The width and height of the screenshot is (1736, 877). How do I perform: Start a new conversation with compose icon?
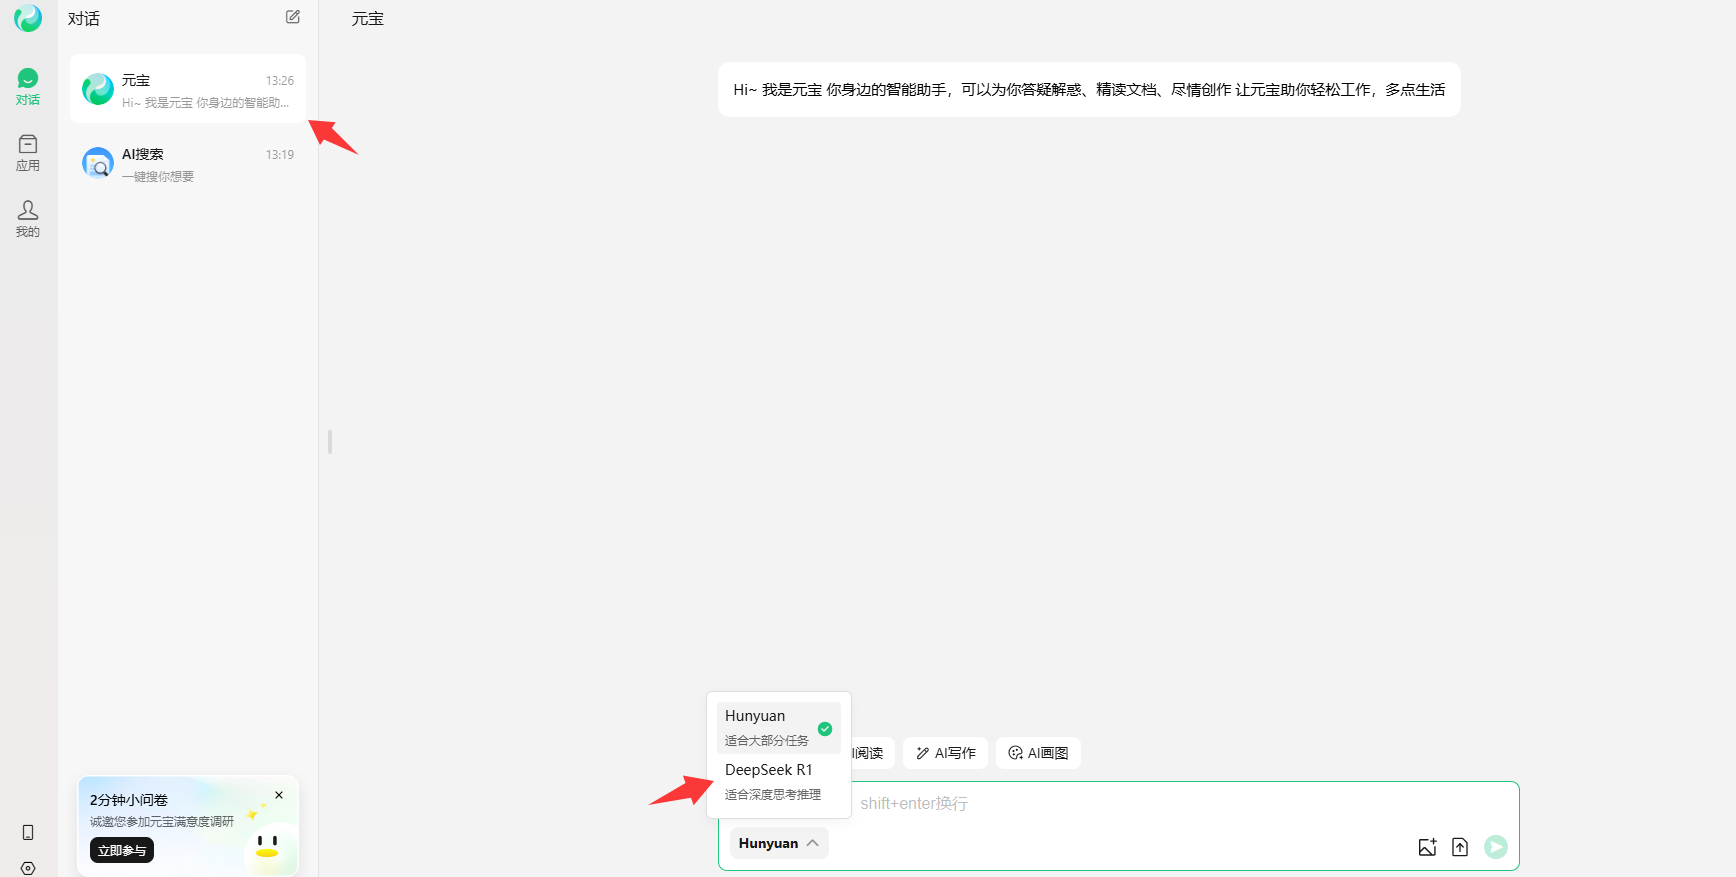pyautogui.click(x=293, y=17)
